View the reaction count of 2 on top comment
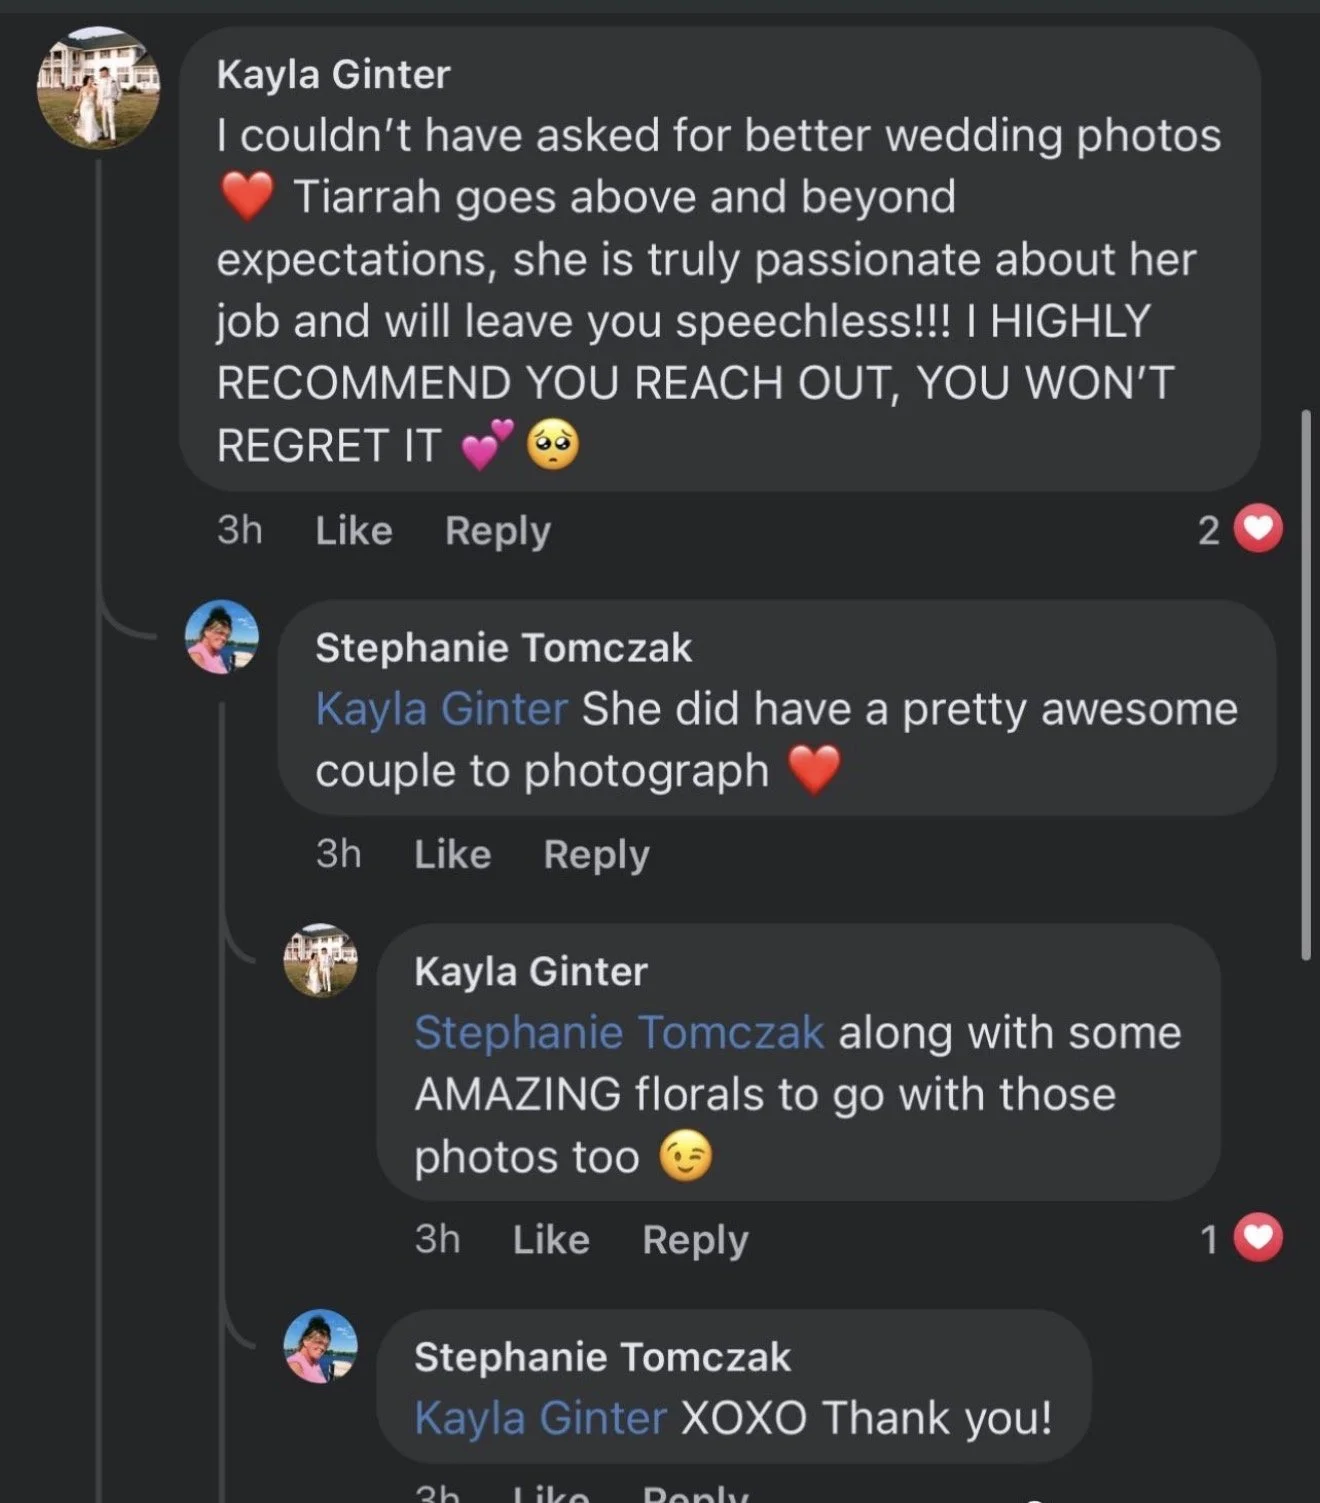Image resolution: width=1320 pixels, height=1503 pixels. (1209, 530)
